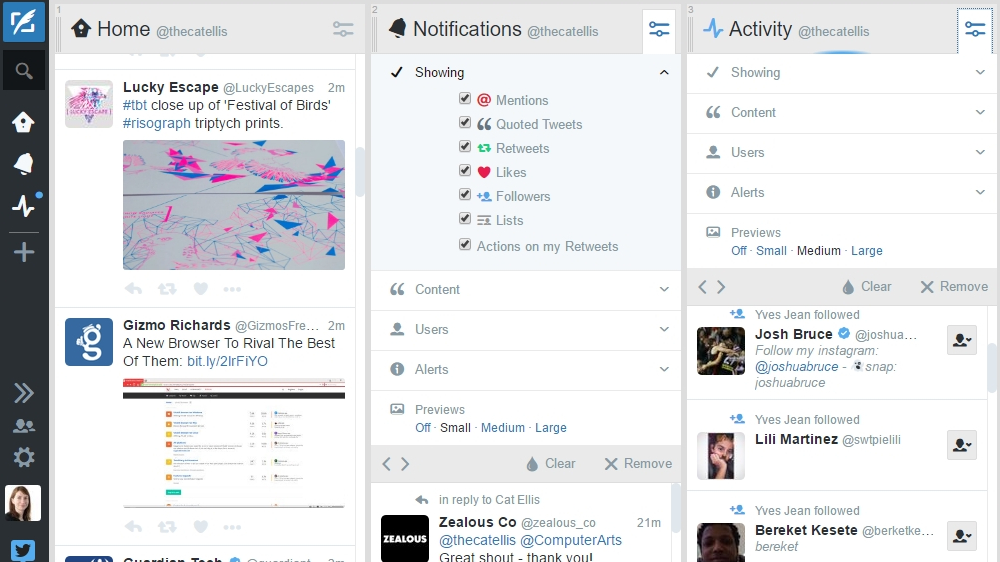Screen dimensions: 1000x562
Task: Set Notifications previews to Medium
Action: 503,427
